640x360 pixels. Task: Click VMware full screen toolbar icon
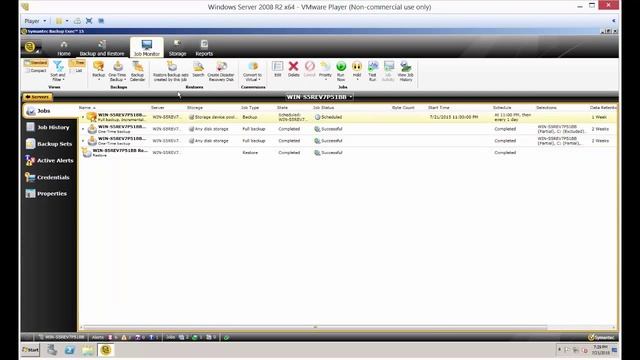click(89, 21)
